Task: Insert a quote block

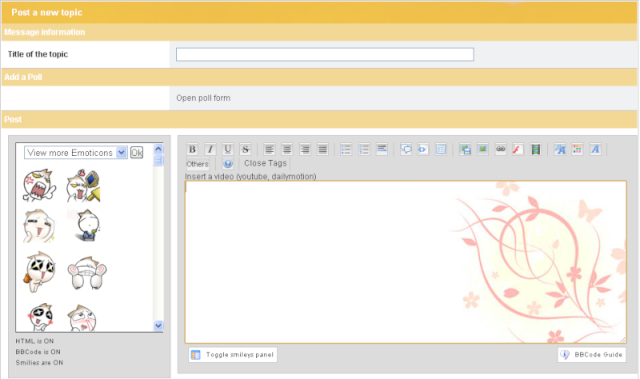Action: tap(406, 149)
